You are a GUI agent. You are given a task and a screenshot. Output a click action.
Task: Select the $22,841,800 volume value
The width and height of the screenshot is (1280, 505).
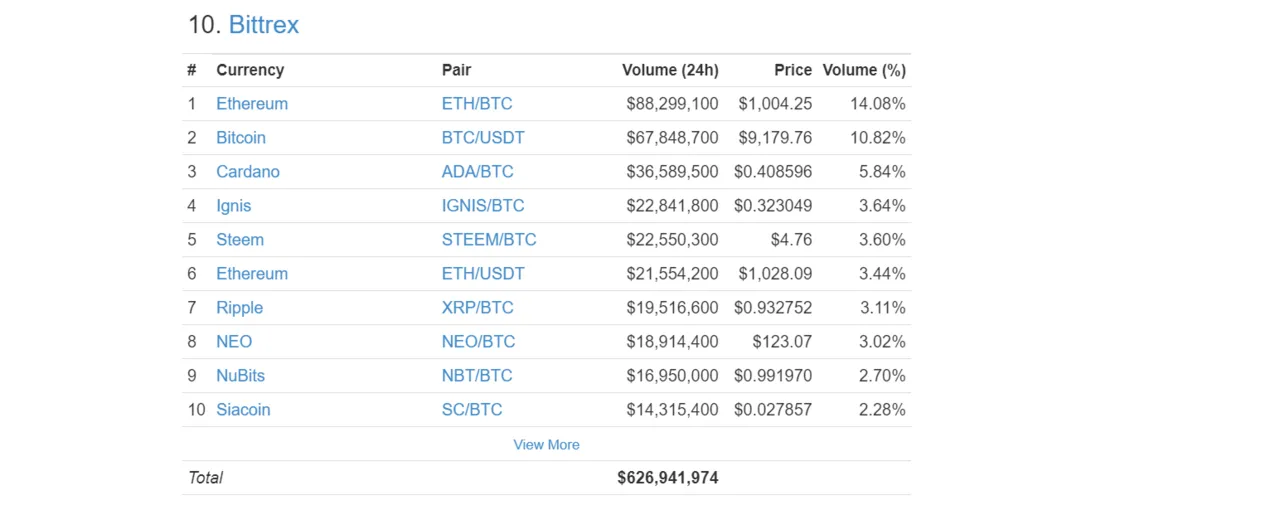click(672, 206)
